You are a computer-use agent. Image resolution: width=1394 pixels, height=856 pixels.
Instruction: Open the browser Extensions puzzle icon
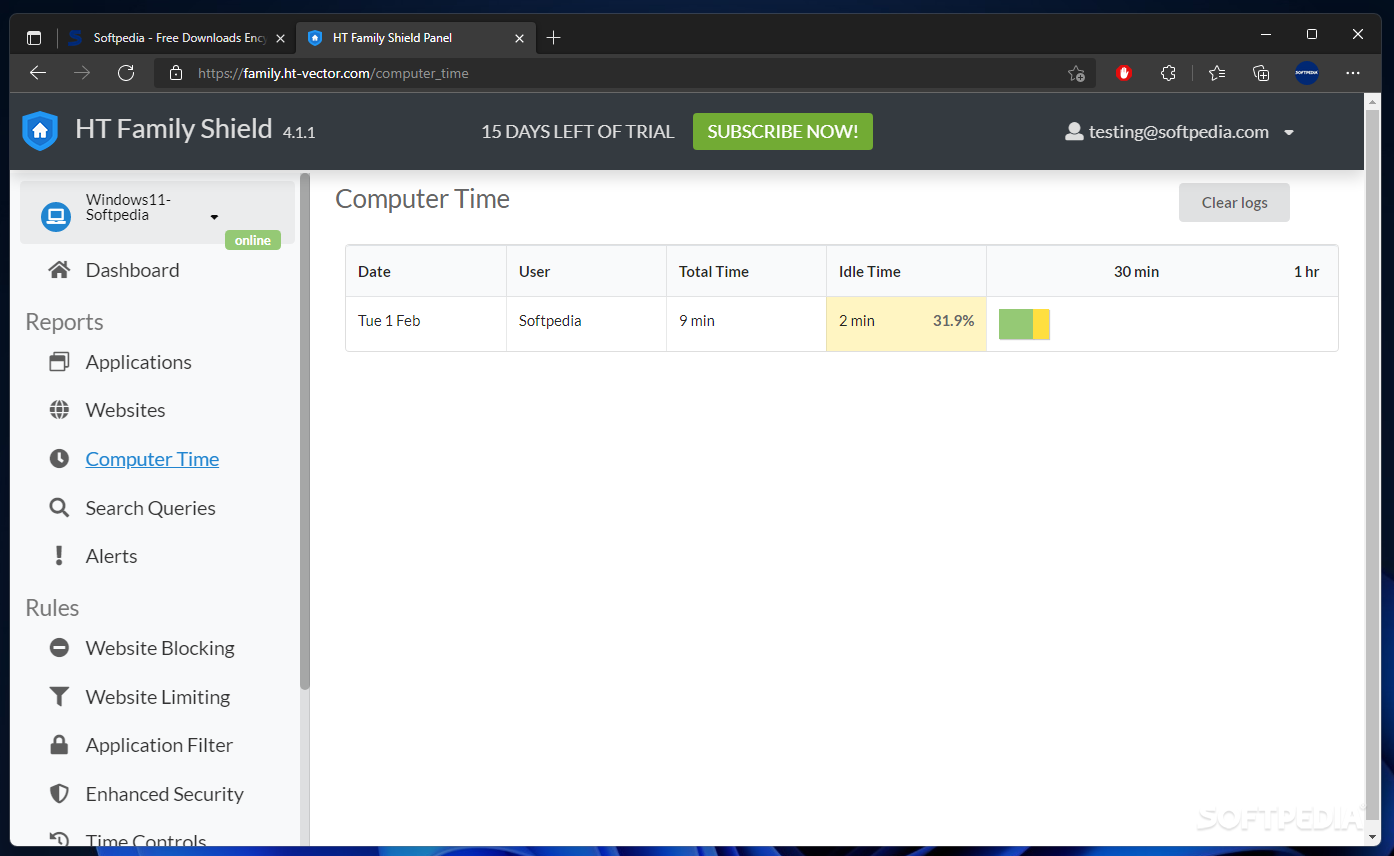pyautogui.click(x=1168, y=73)
